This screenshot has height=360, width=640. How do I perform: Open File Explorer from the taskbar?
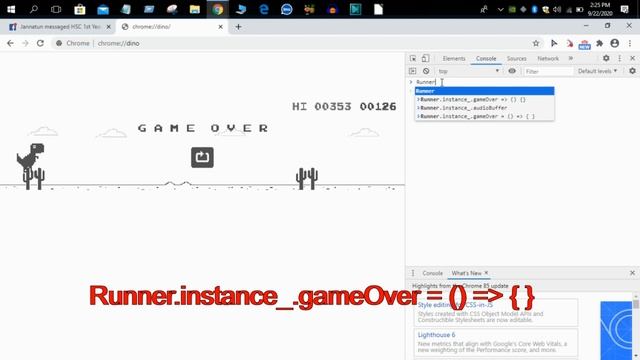195,9
